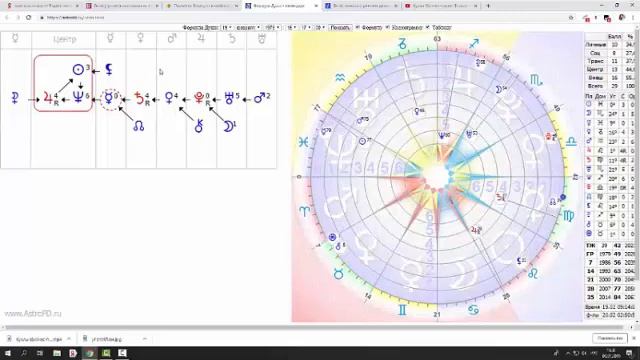Click the Uranus symbol in the formula chain
This screenshot has width=640, height=360.
coord(229,98)
